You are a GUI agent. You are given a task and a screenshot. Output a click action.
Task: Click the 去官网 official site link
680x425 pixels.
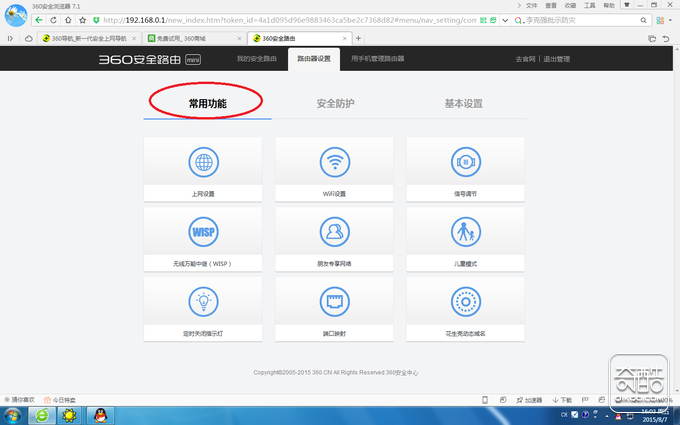(x=525, y=59)
